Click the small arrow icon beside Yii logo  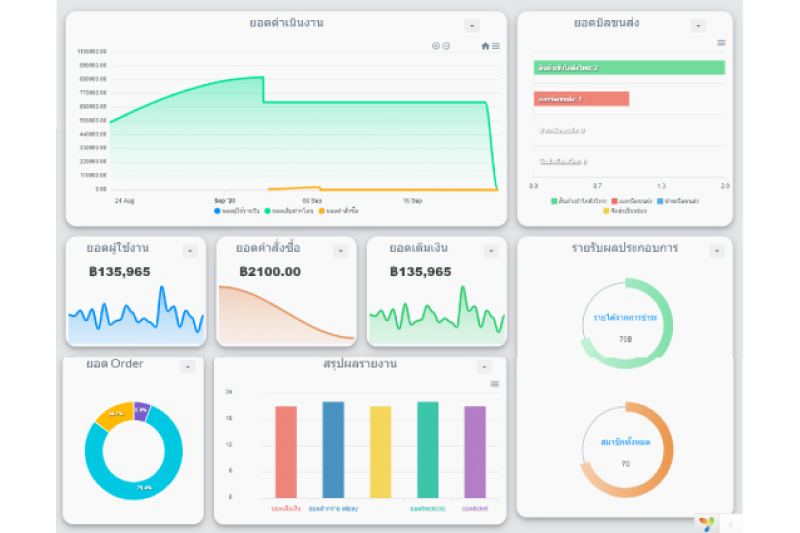click(x=730, y=524)
